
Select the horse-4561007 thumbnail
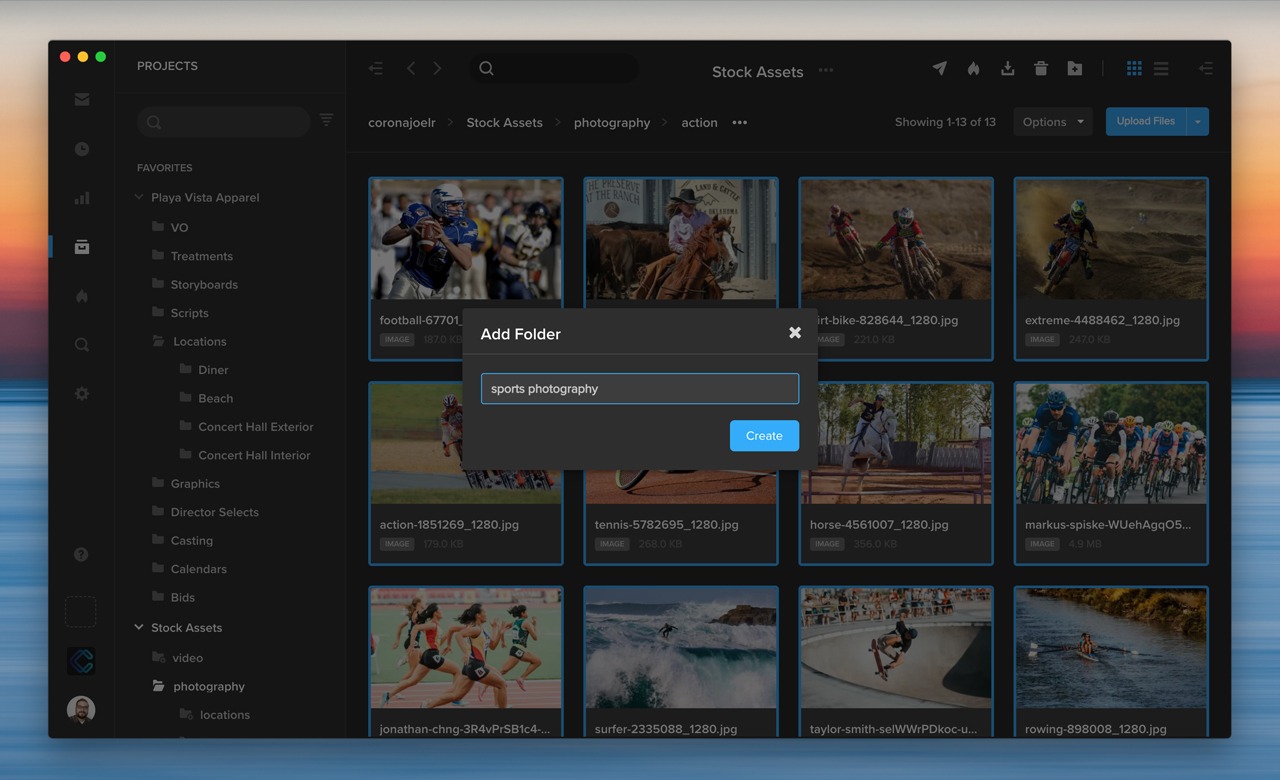896,443
